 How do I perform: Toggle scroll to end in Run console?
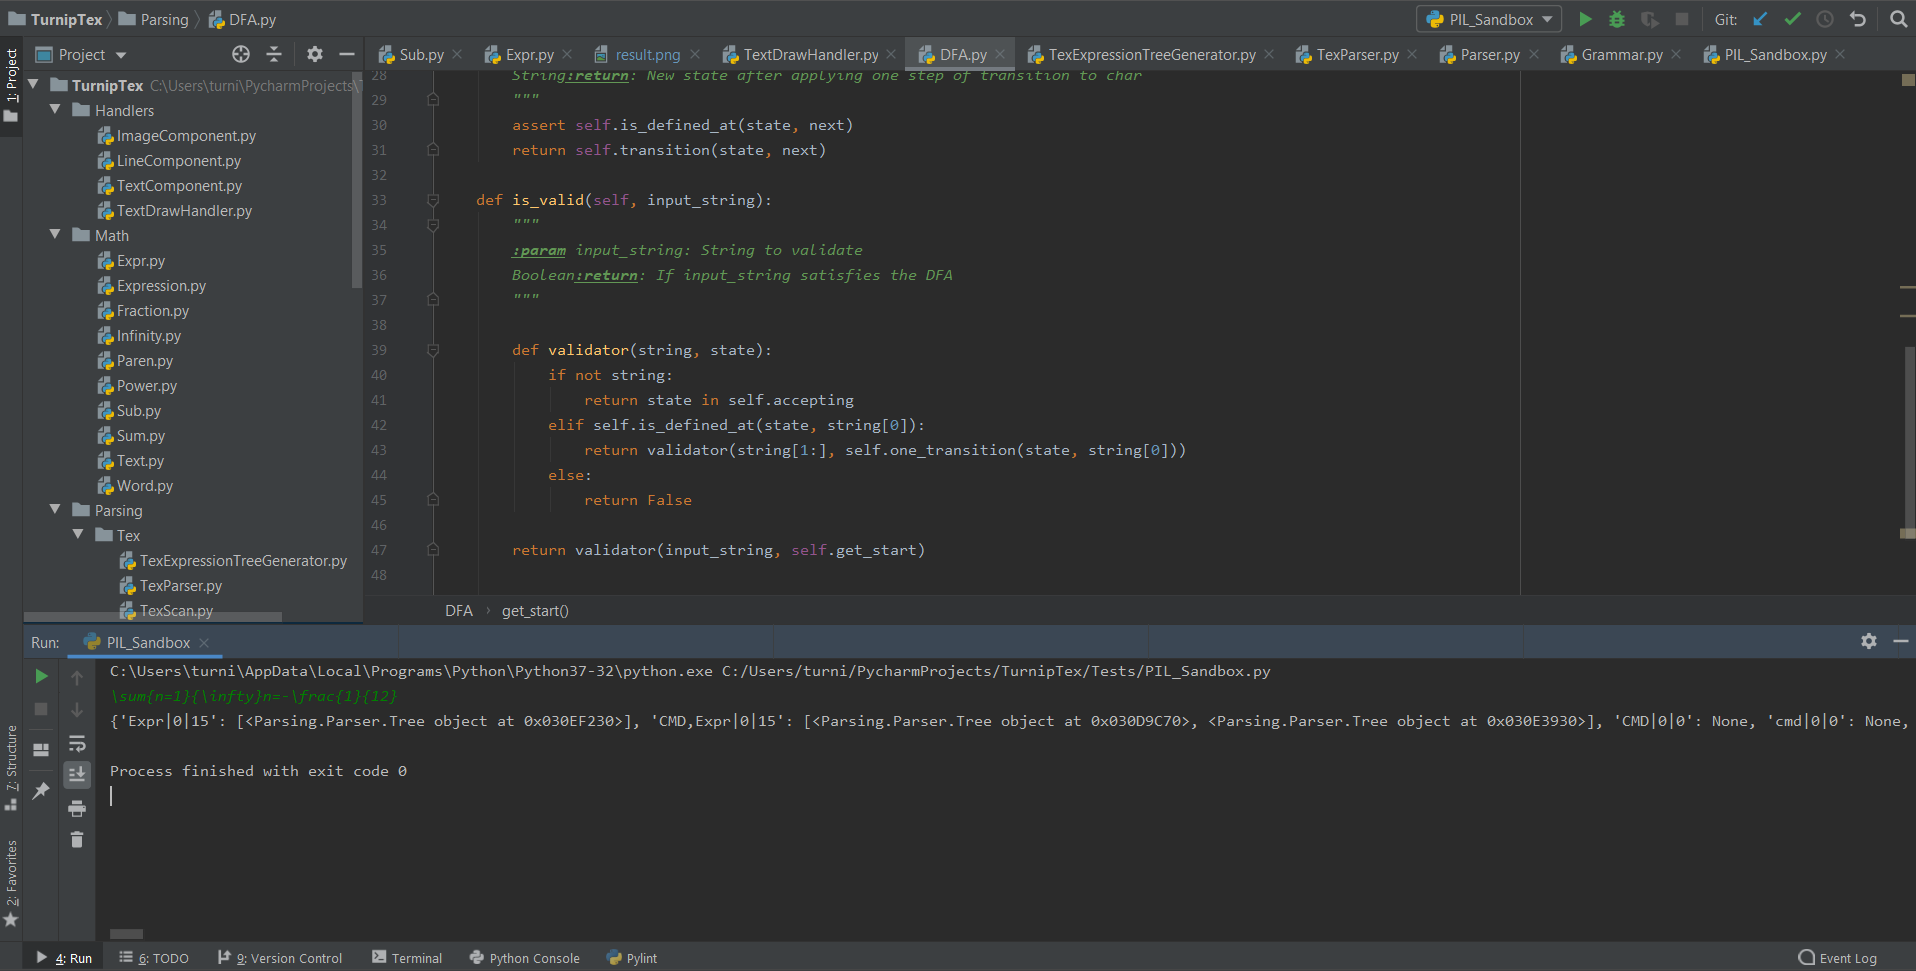(77, 775)
